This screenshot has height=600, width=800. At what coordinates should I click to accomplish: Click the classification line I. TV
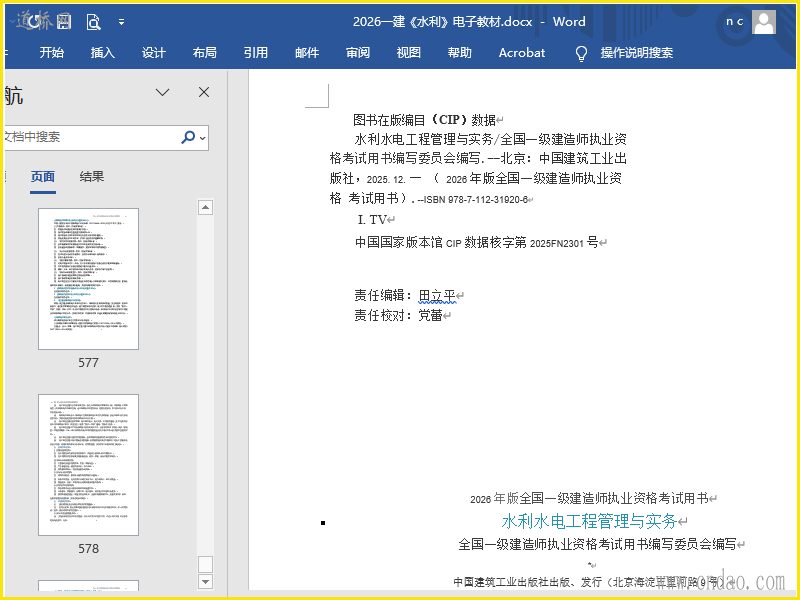point(372,220)
